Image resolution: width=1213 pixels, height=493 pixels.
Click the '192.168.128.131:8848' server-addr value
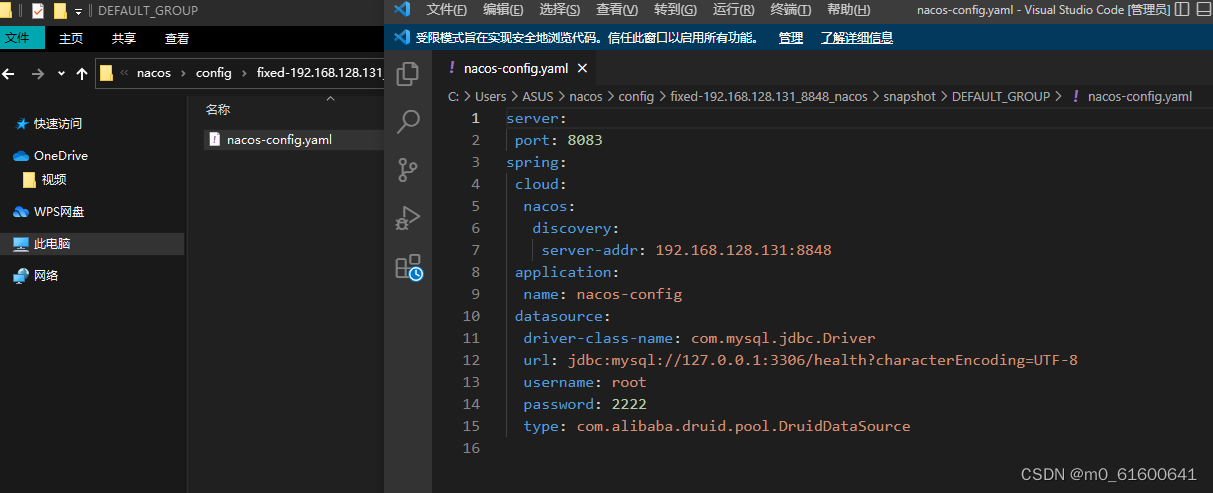click(744, 250)
